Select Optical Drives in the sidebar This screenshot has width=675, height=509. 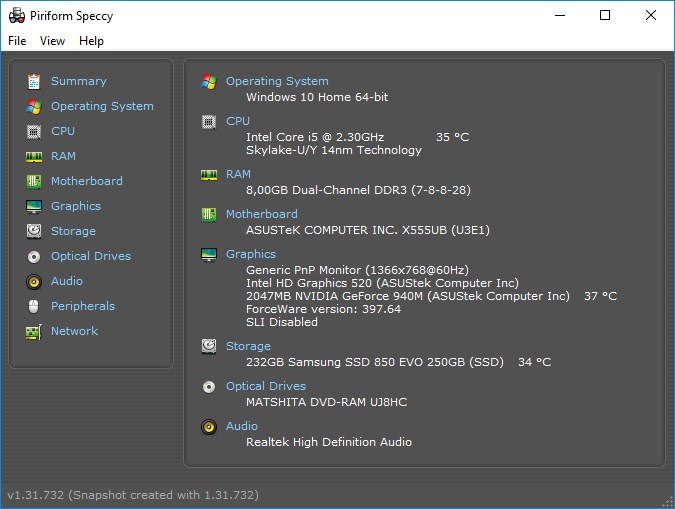click(91, 256)
